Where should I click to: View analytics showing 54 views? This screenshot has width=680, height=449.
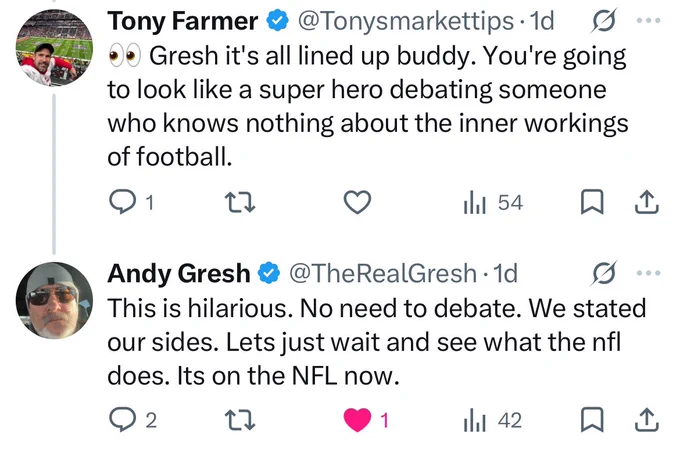tap(493, 203)
